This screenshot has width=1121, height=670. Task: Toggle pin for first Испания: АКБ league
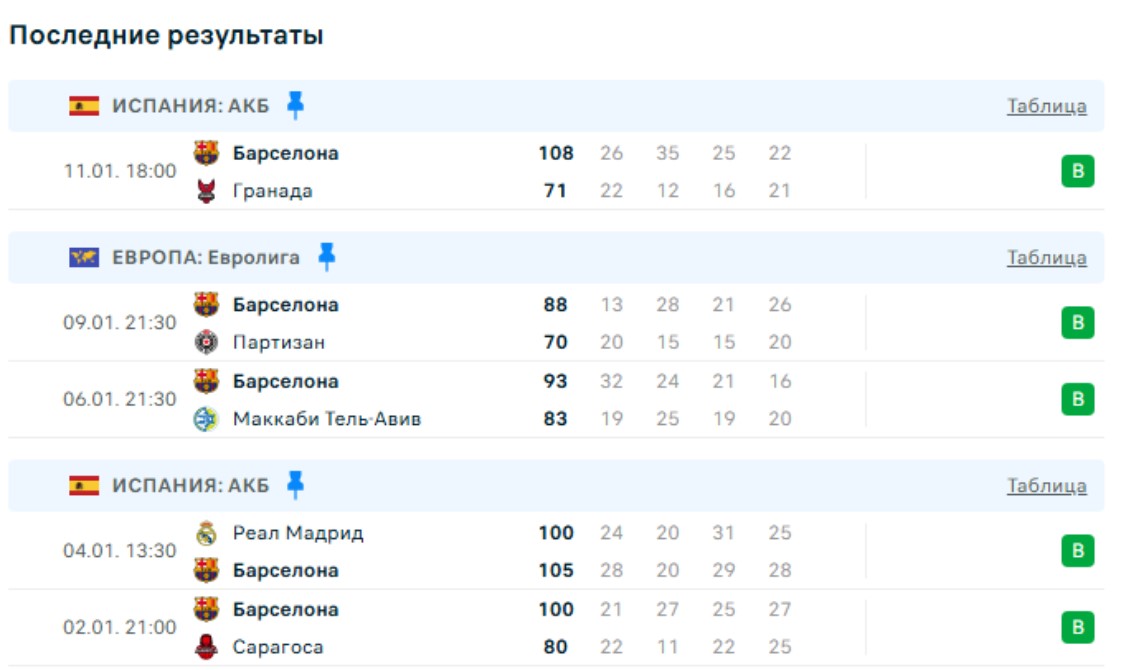point(295,105)
